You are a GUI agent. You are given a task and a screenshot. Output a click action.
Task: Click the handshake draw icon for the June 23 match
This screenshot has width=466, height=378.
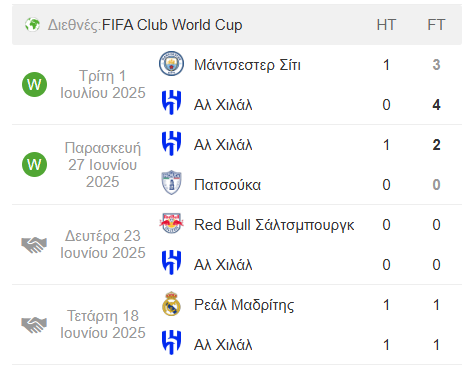34,245
